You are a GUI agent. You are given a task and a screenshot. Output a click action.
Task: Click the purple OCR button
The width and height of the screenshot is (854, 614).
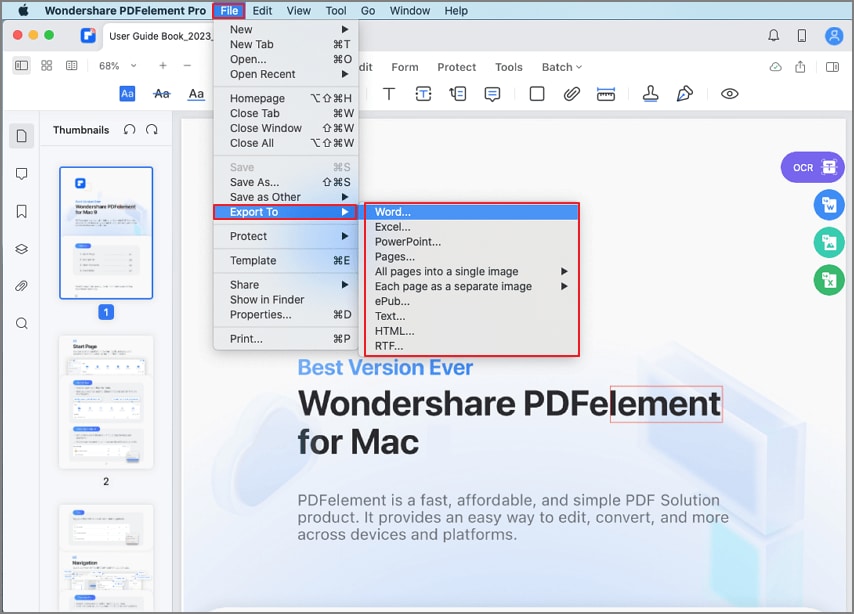point(813,167)
